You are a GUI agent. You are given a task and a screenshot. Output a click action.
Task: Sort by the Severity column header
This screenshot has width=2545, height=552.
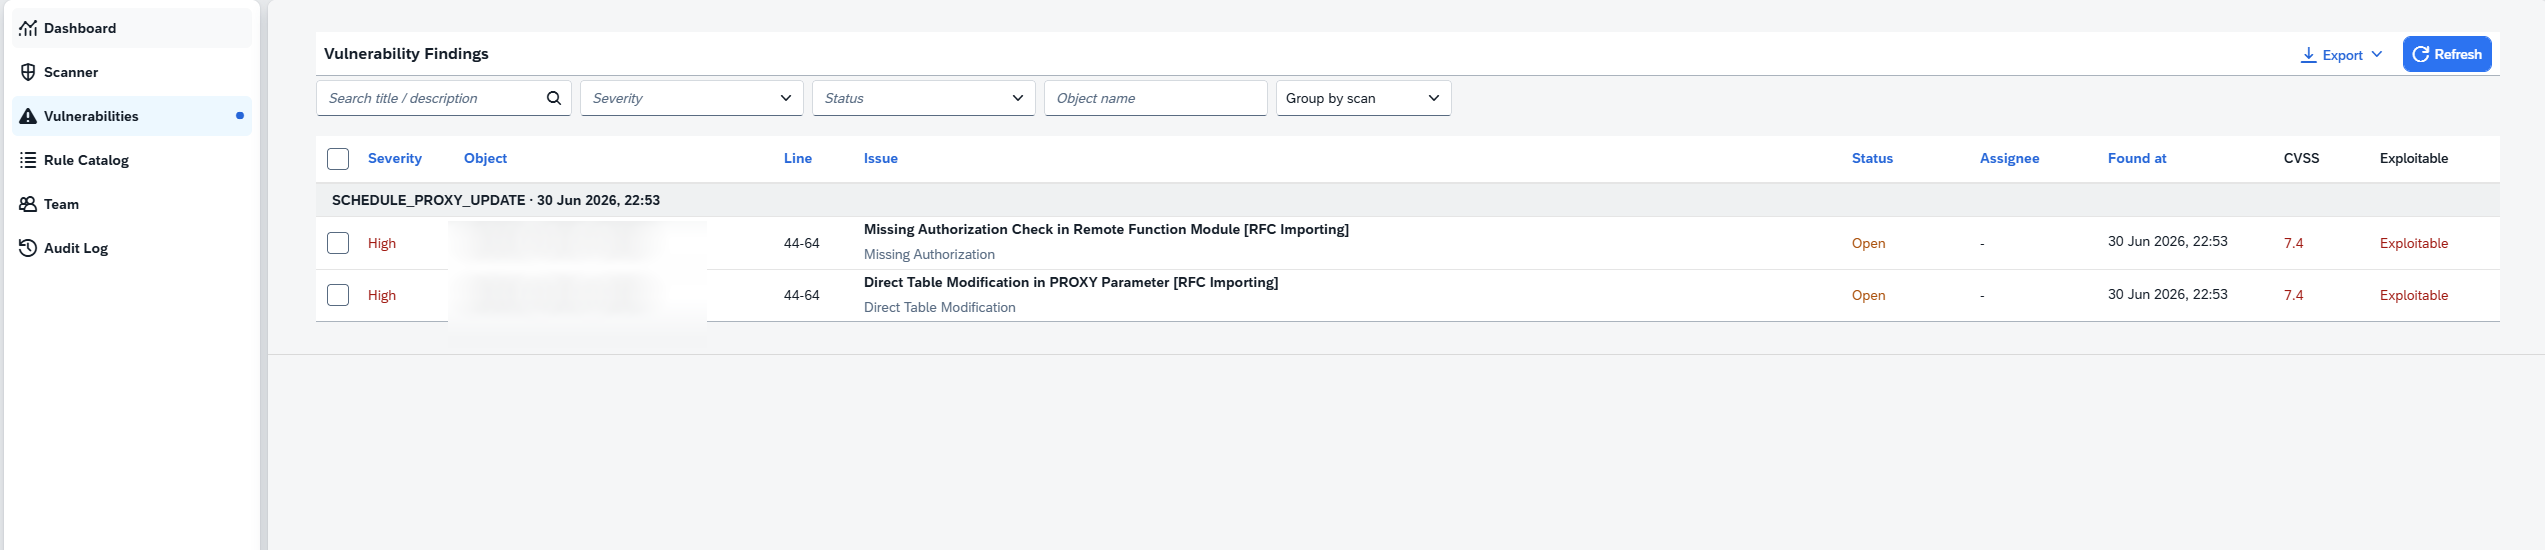(x=395, y=158)
